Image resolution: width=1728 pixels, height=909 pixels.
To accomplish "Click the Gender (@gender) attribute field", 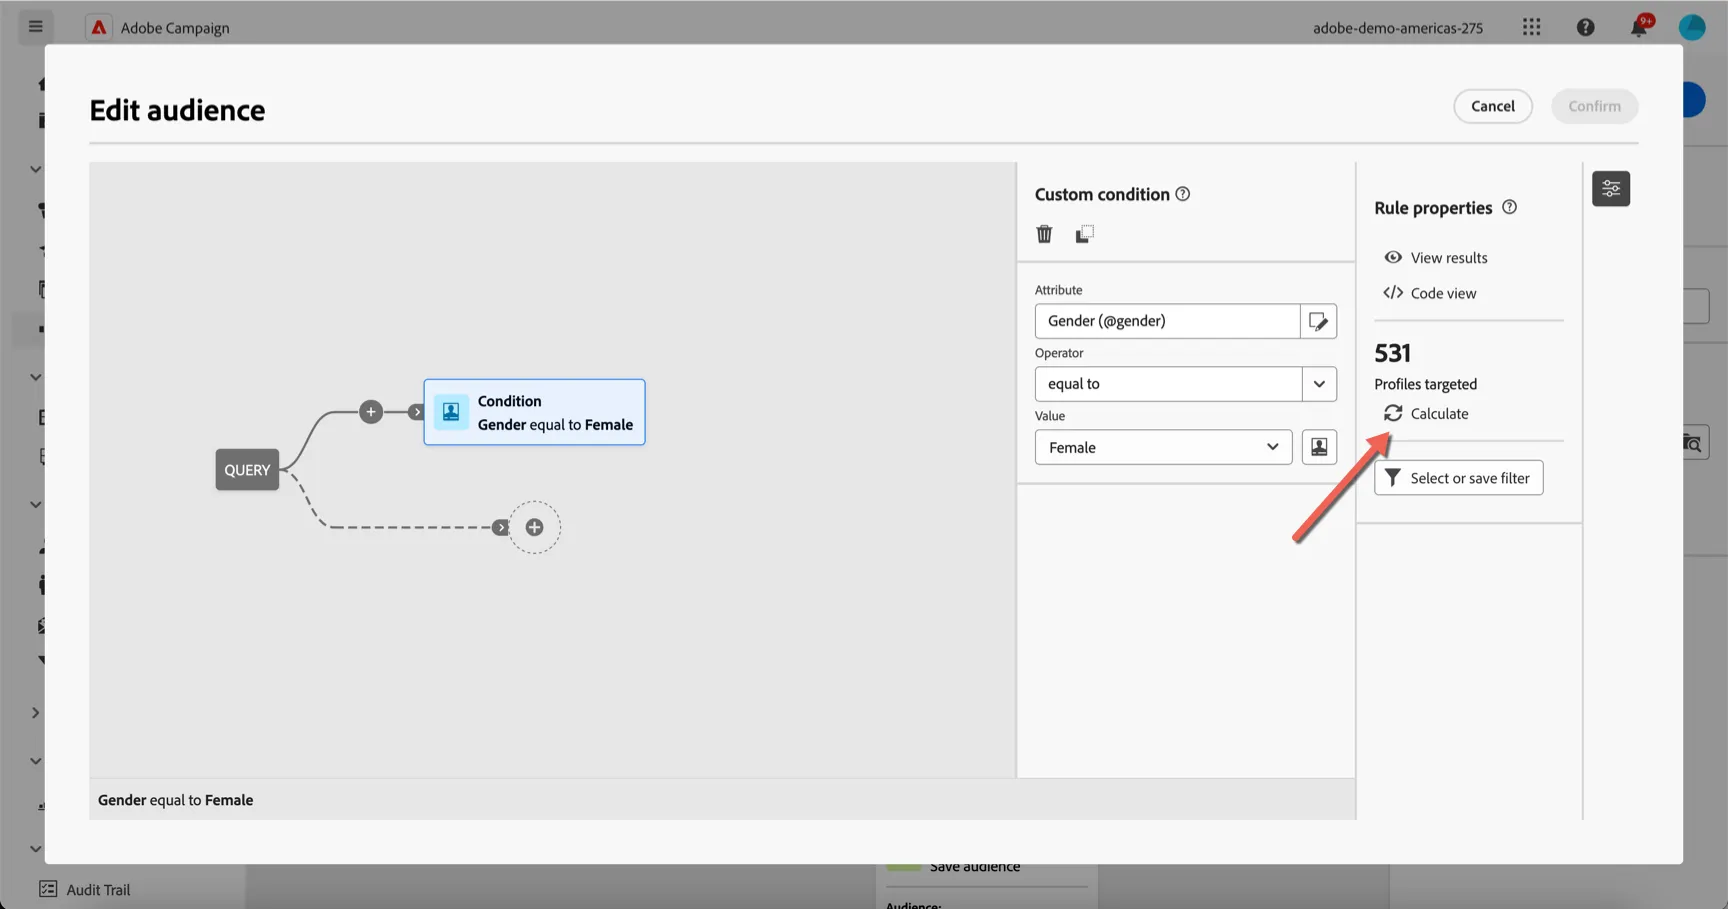I will pos(1167,321).
